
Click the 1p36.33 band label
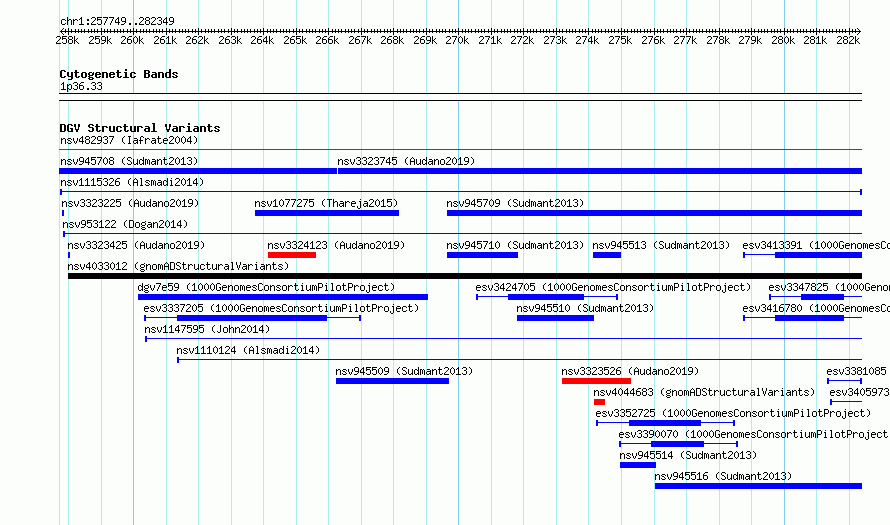(x=81, y=86)
